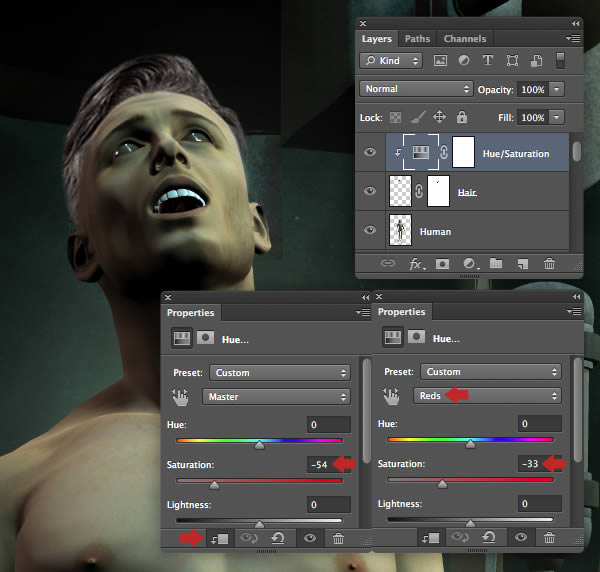Delete adjustment layer in right Properties panel
The height and width of the screenshot is (572, 600).
[x=549, y=538]
